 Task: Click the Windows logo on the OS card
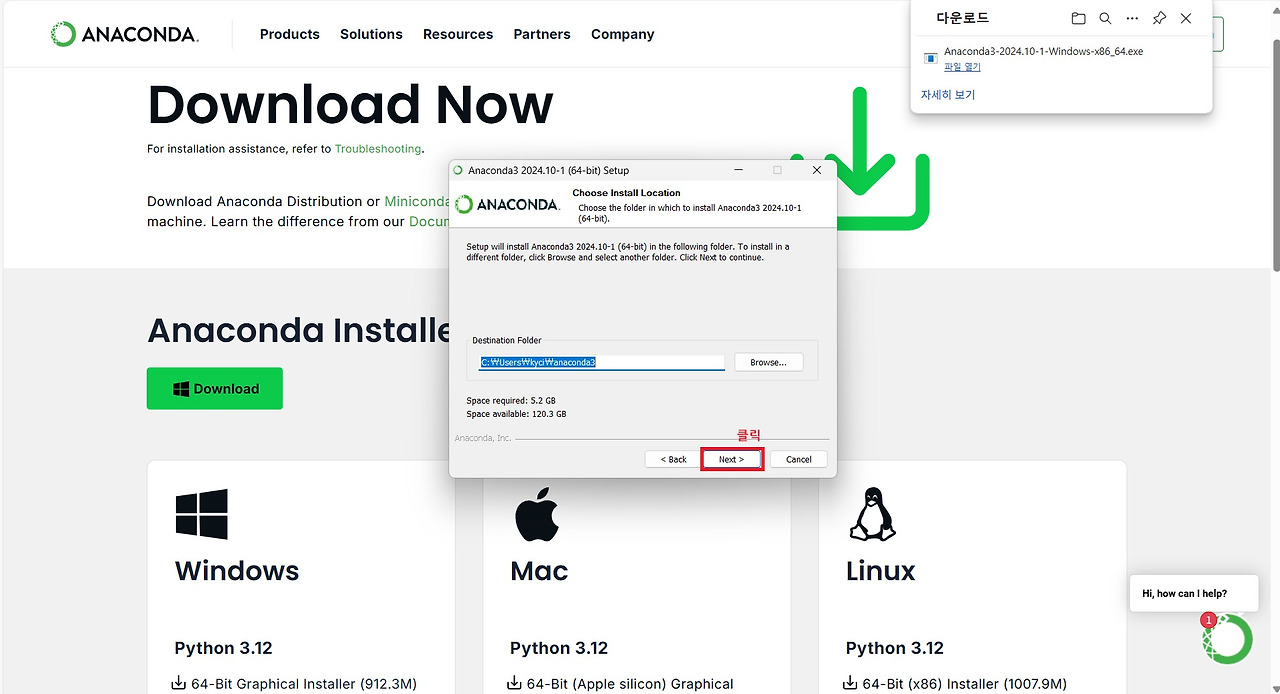202,515
